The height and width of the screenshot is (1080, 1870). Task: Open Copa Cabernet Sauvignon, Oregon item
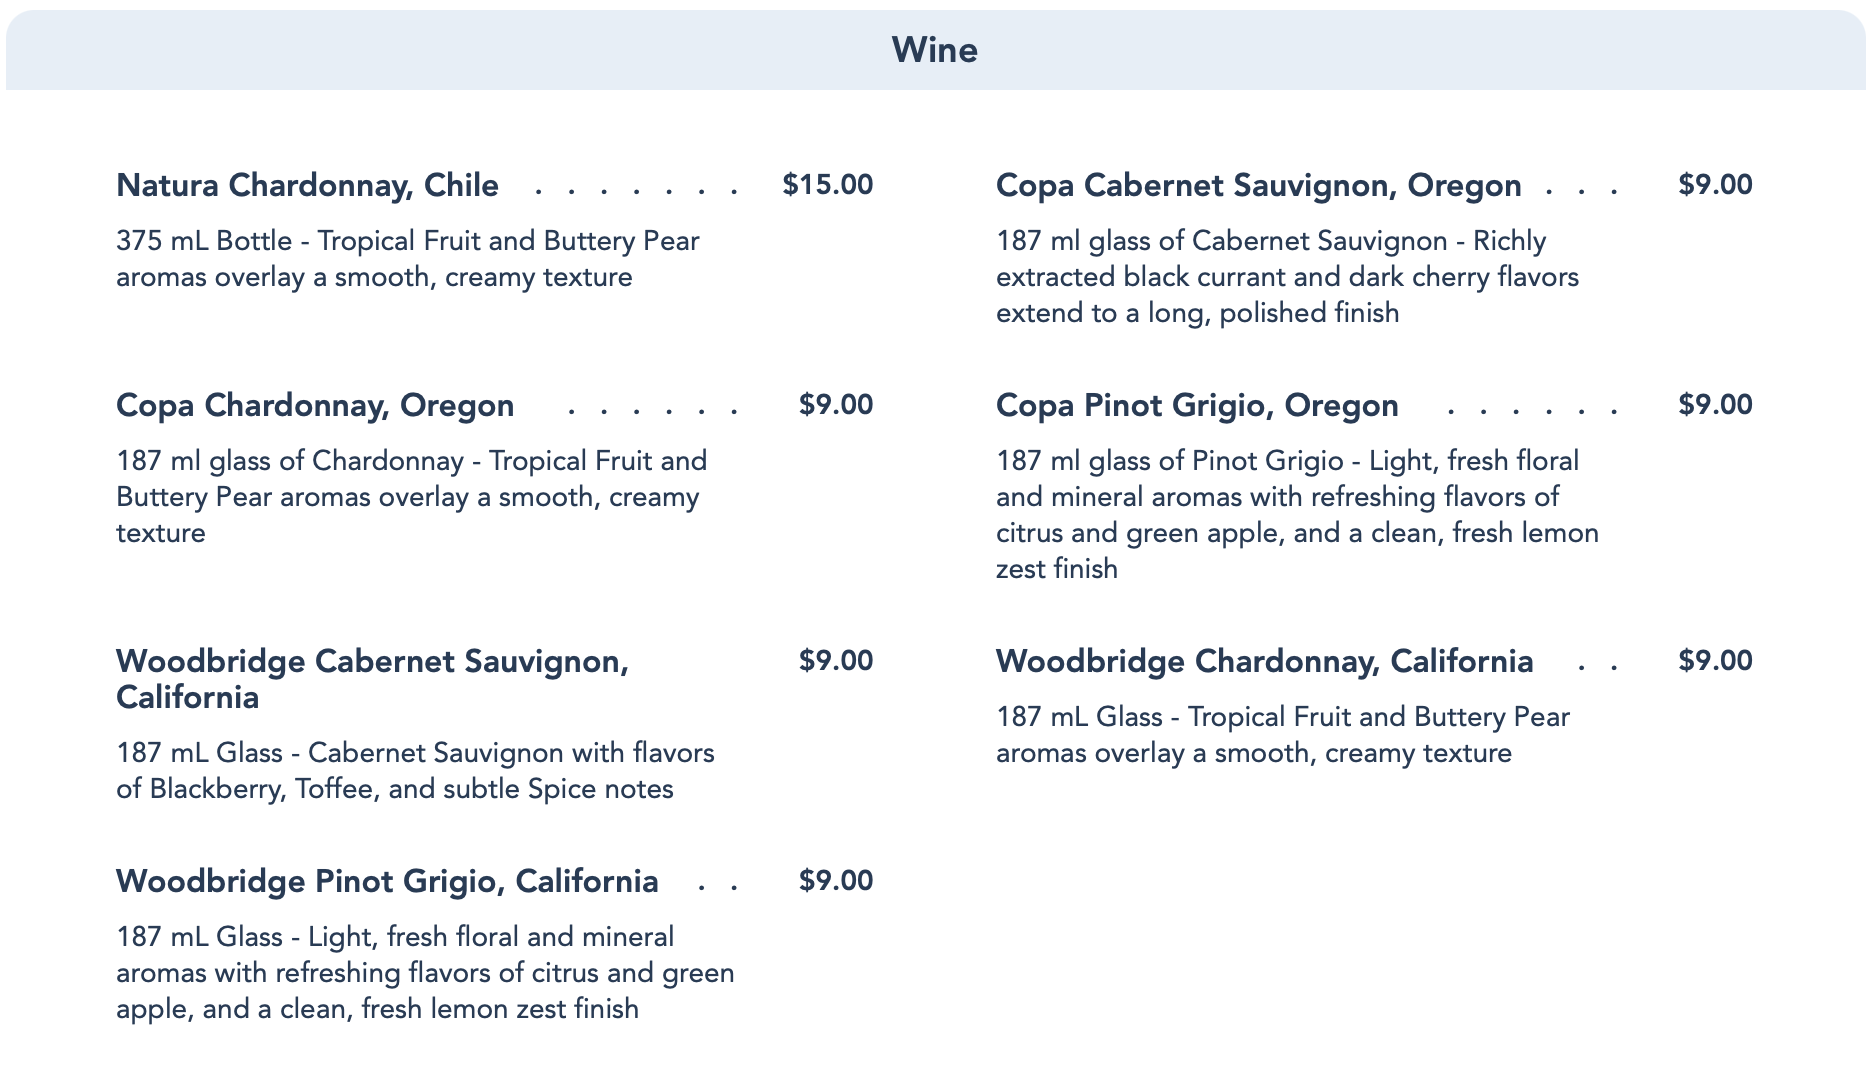[x=1258, y=185]
